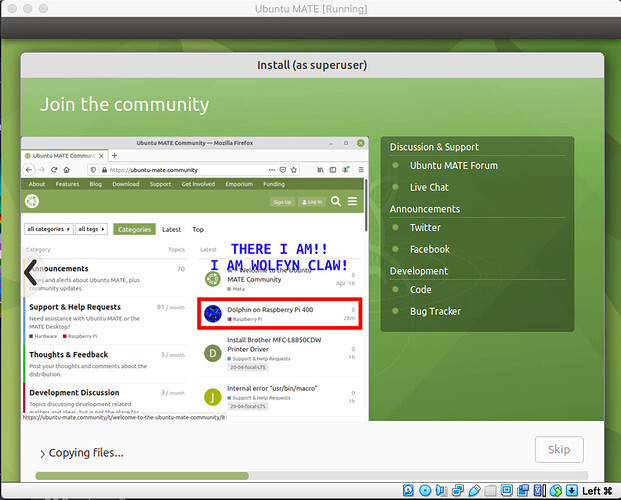Image resolution: width=621 pixels, height=500 pixels.
Task: Click the VirtualBox audio status icon
Action: coord(441,490)
